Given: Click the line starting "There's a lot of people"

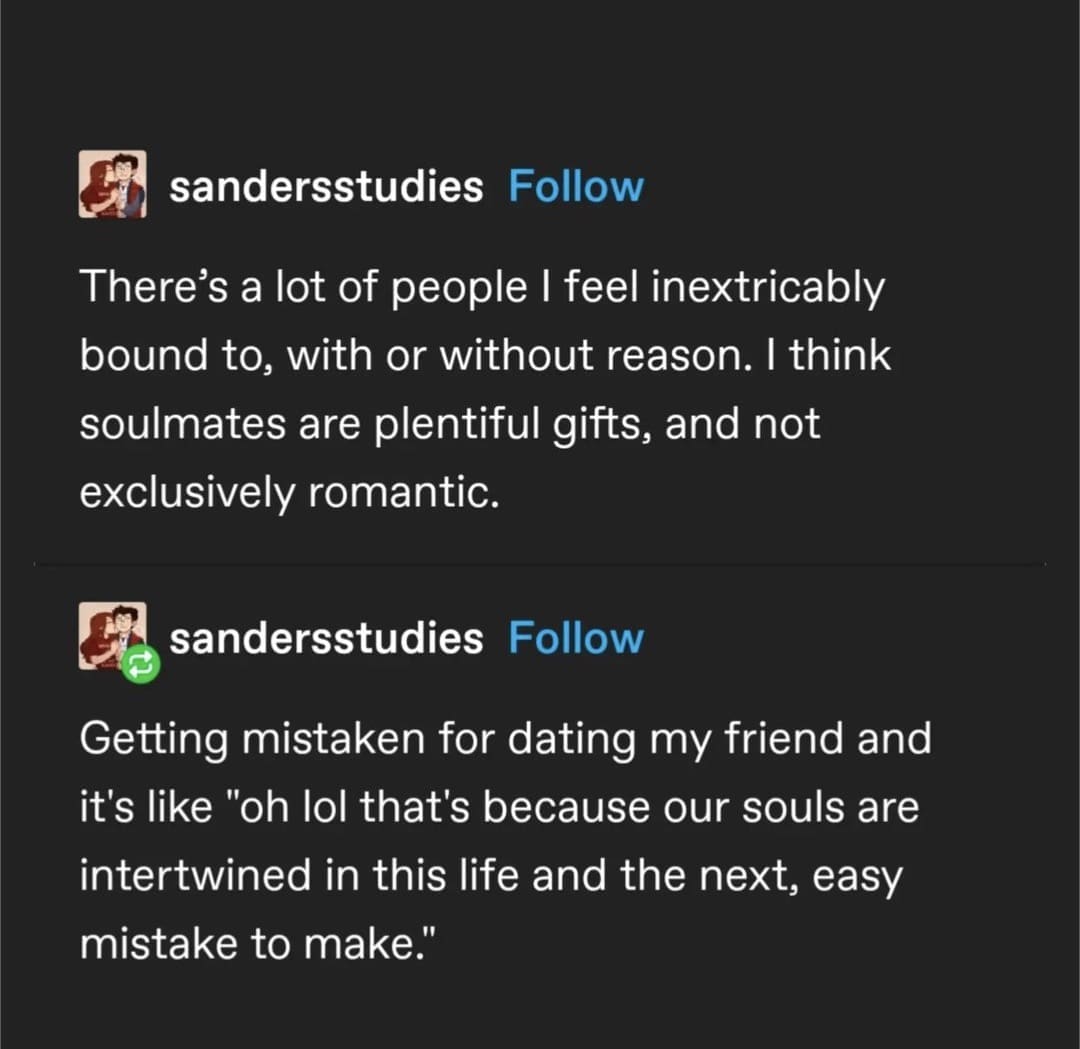Looking at the screenshot, I should (482, 289).
